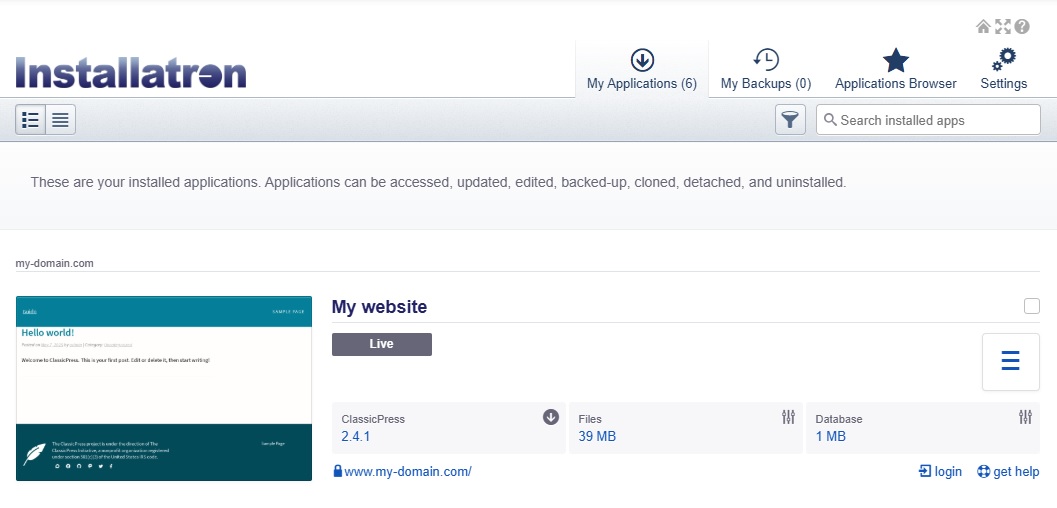Click the filter funnel icon

pos(790,120)
